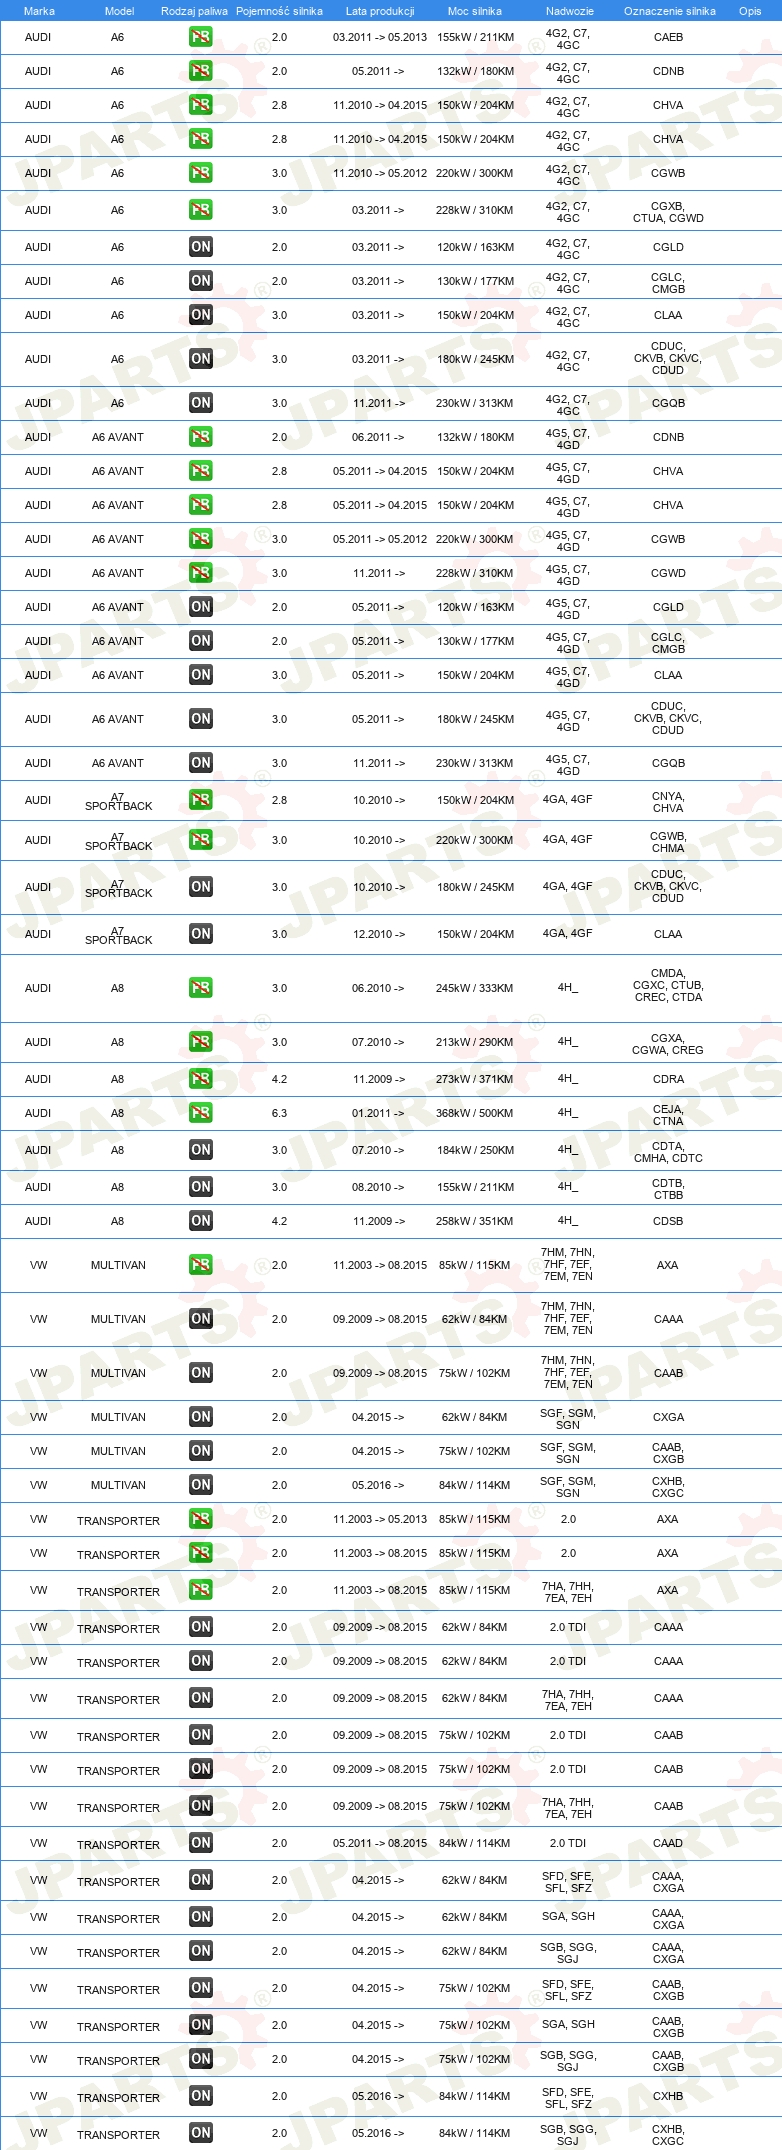Viewport: 782px width, 2150px height.
Task: Click the CEJA, CTNA engine code cell
Action: click(x=668, y=1115)
